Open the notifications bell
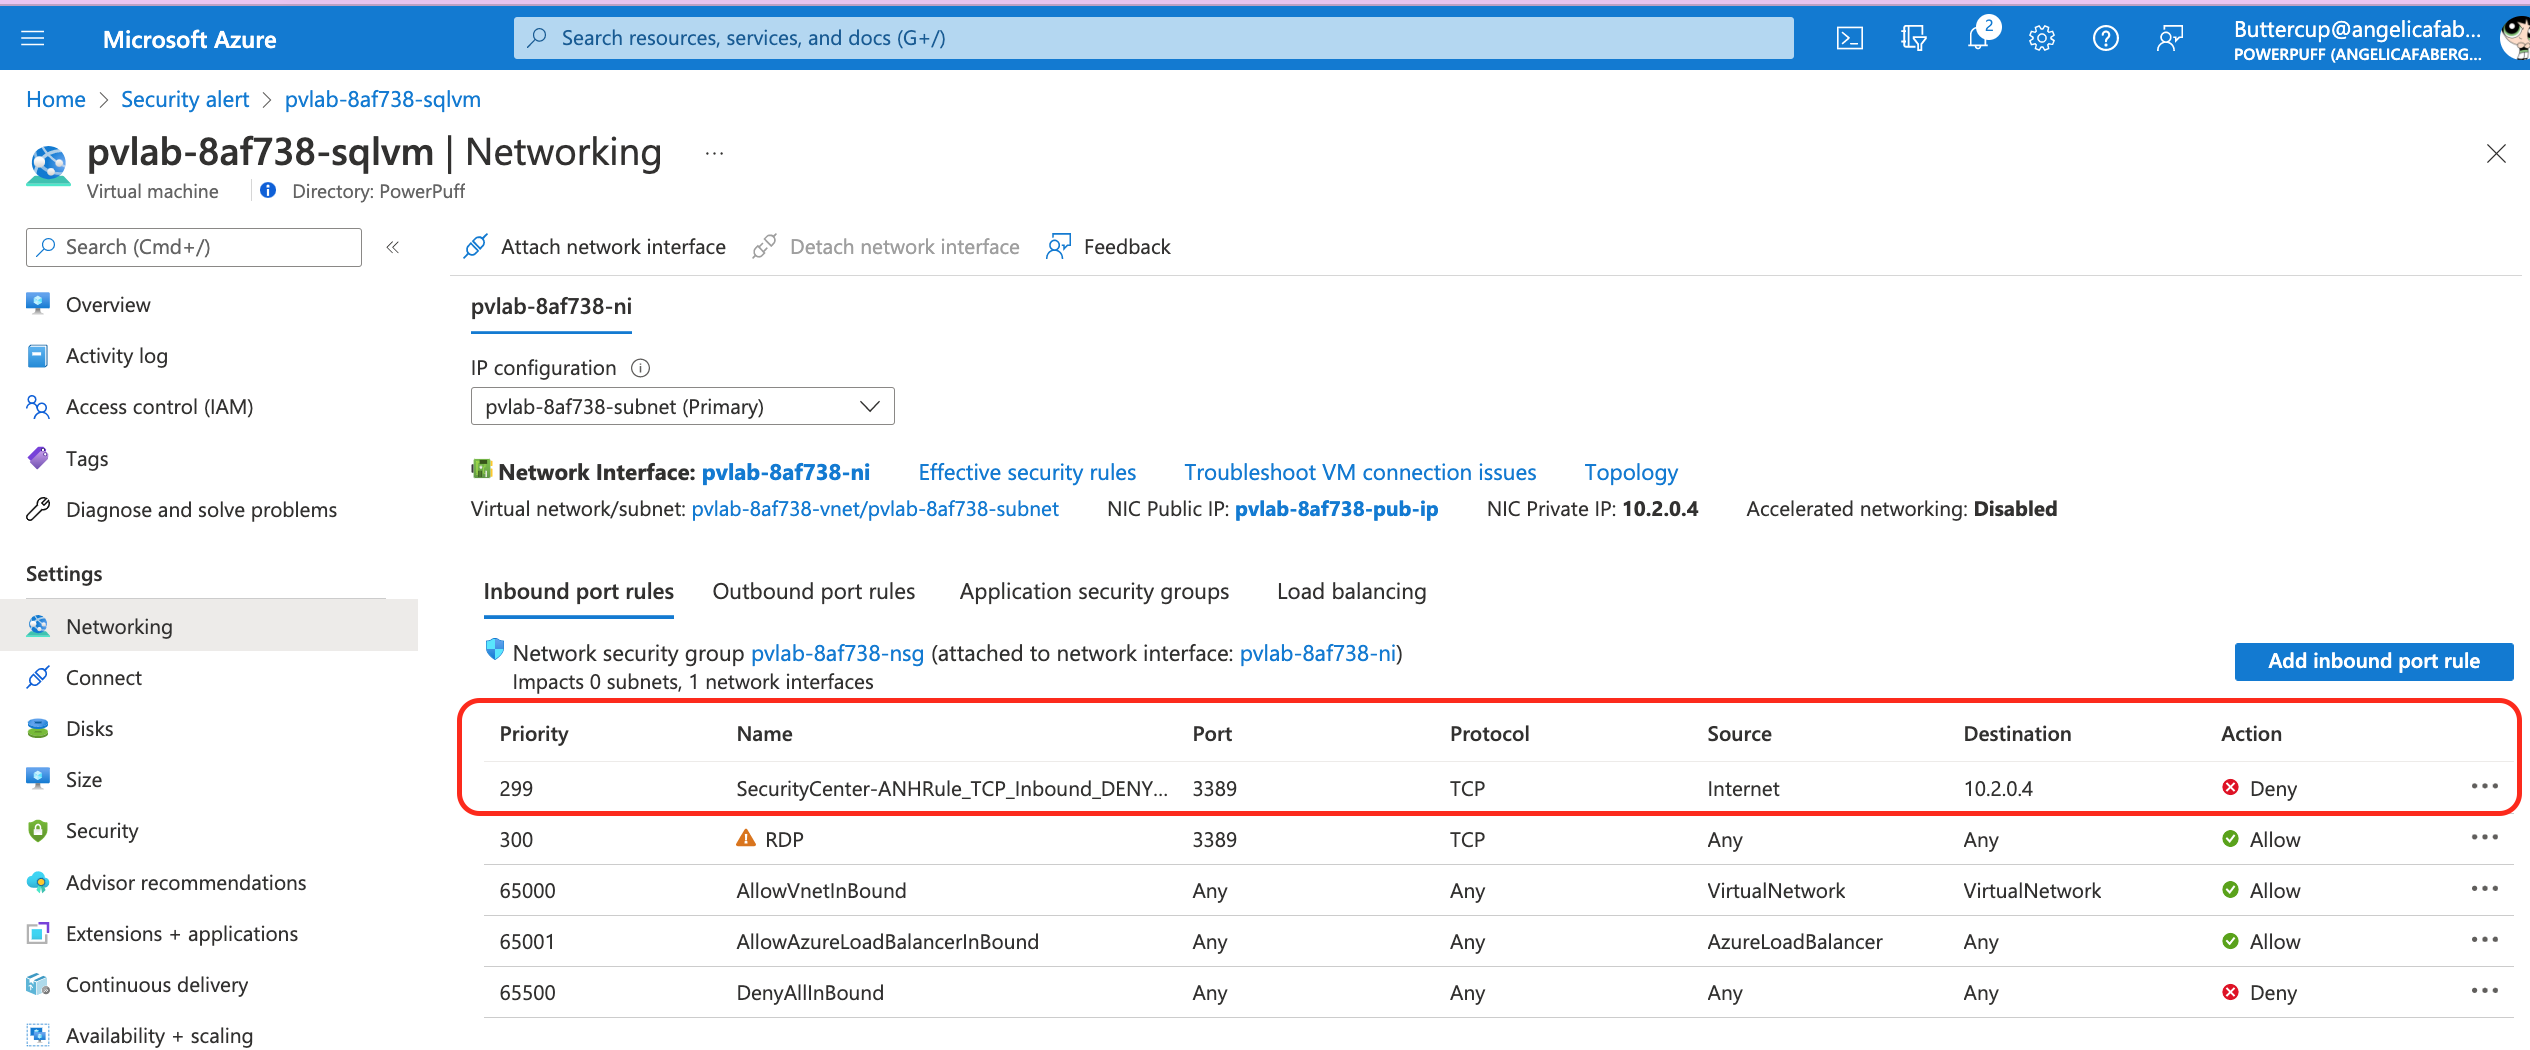Screen dimensions: 2530x1050 1977,38
